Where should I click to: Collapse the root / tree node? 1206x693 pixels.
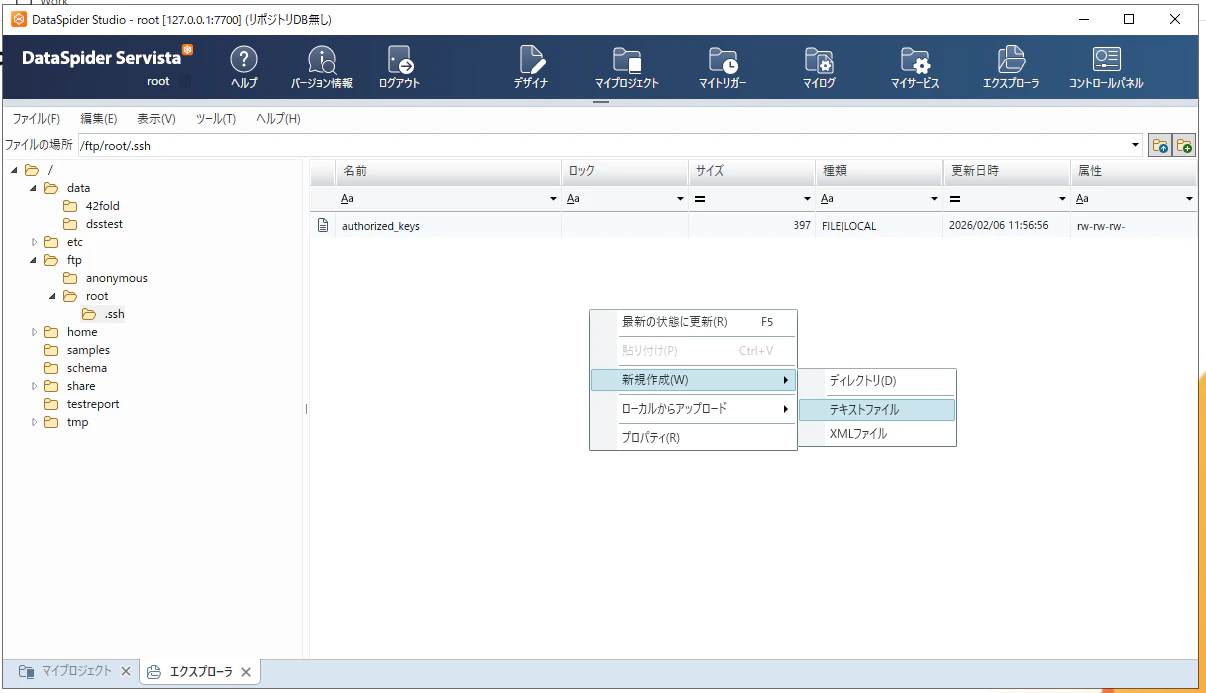click(x=14, y=170)
